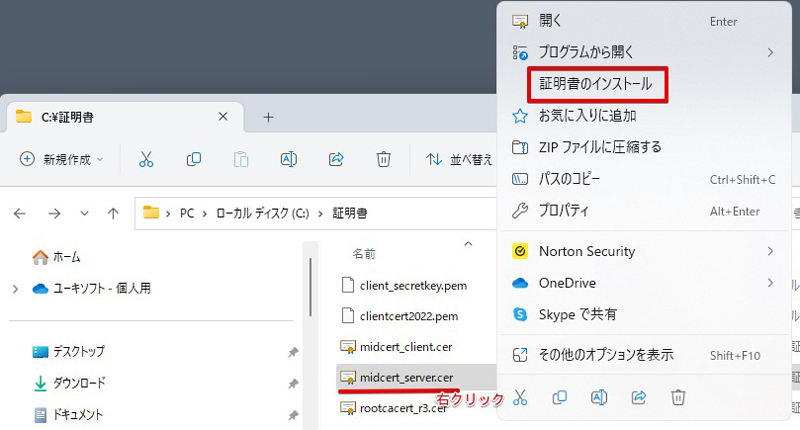
Task: Select ZIP ファイルに圧縮する entry
Action: tap(600, 147)
